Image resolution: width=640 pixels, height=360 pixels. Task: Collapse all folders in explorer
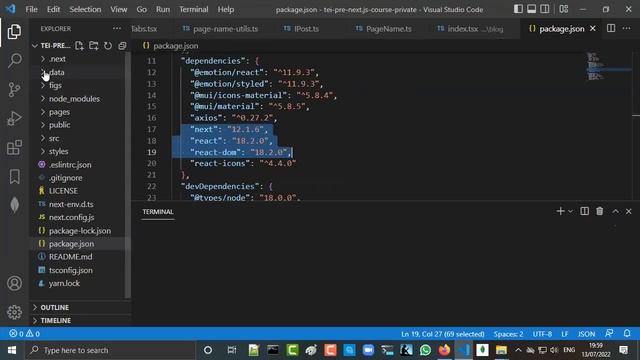tap(122, 46)
